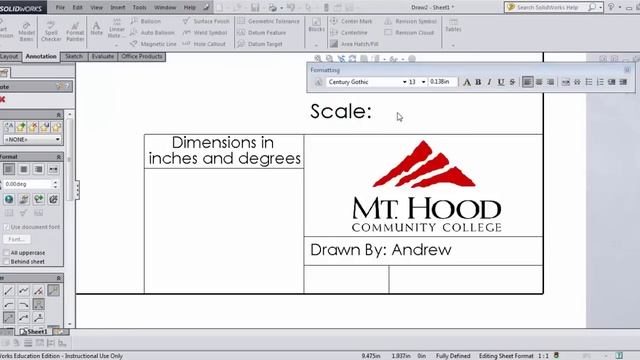Center align text in Formatting toolbar

point(539,82)
